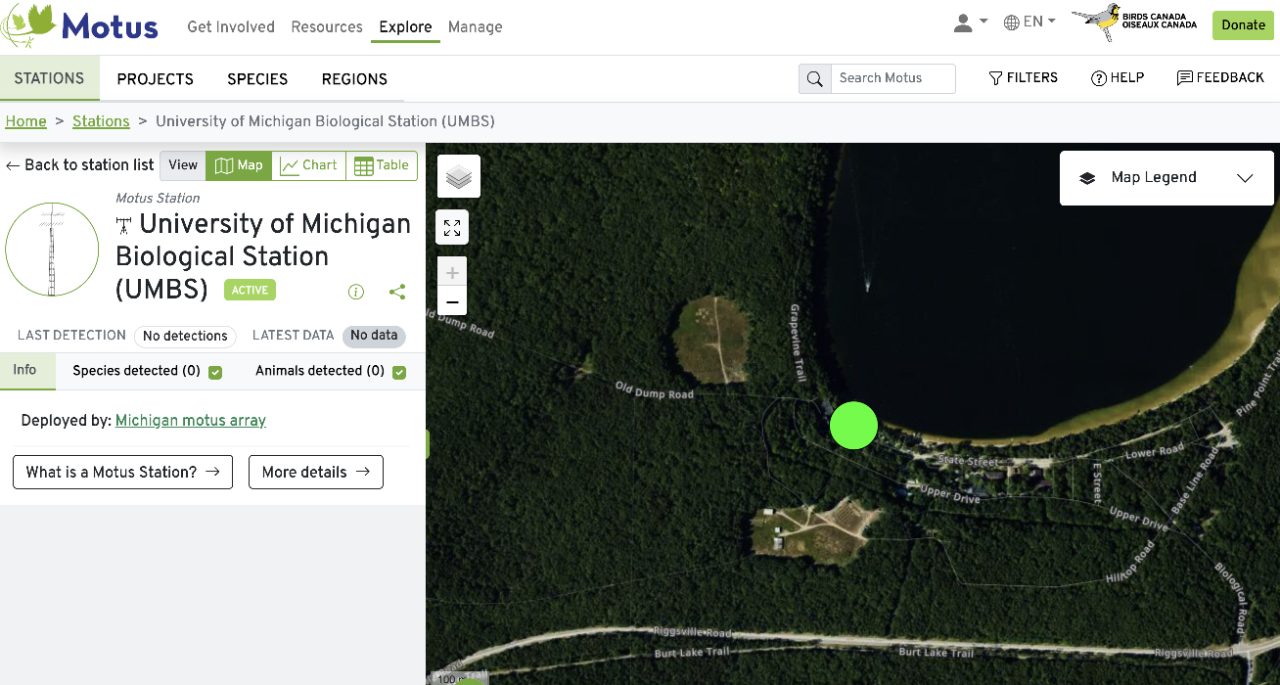Switch to the SPECIES tab
This screenshot has width=1280, height=685.
(x=257, y=78)
